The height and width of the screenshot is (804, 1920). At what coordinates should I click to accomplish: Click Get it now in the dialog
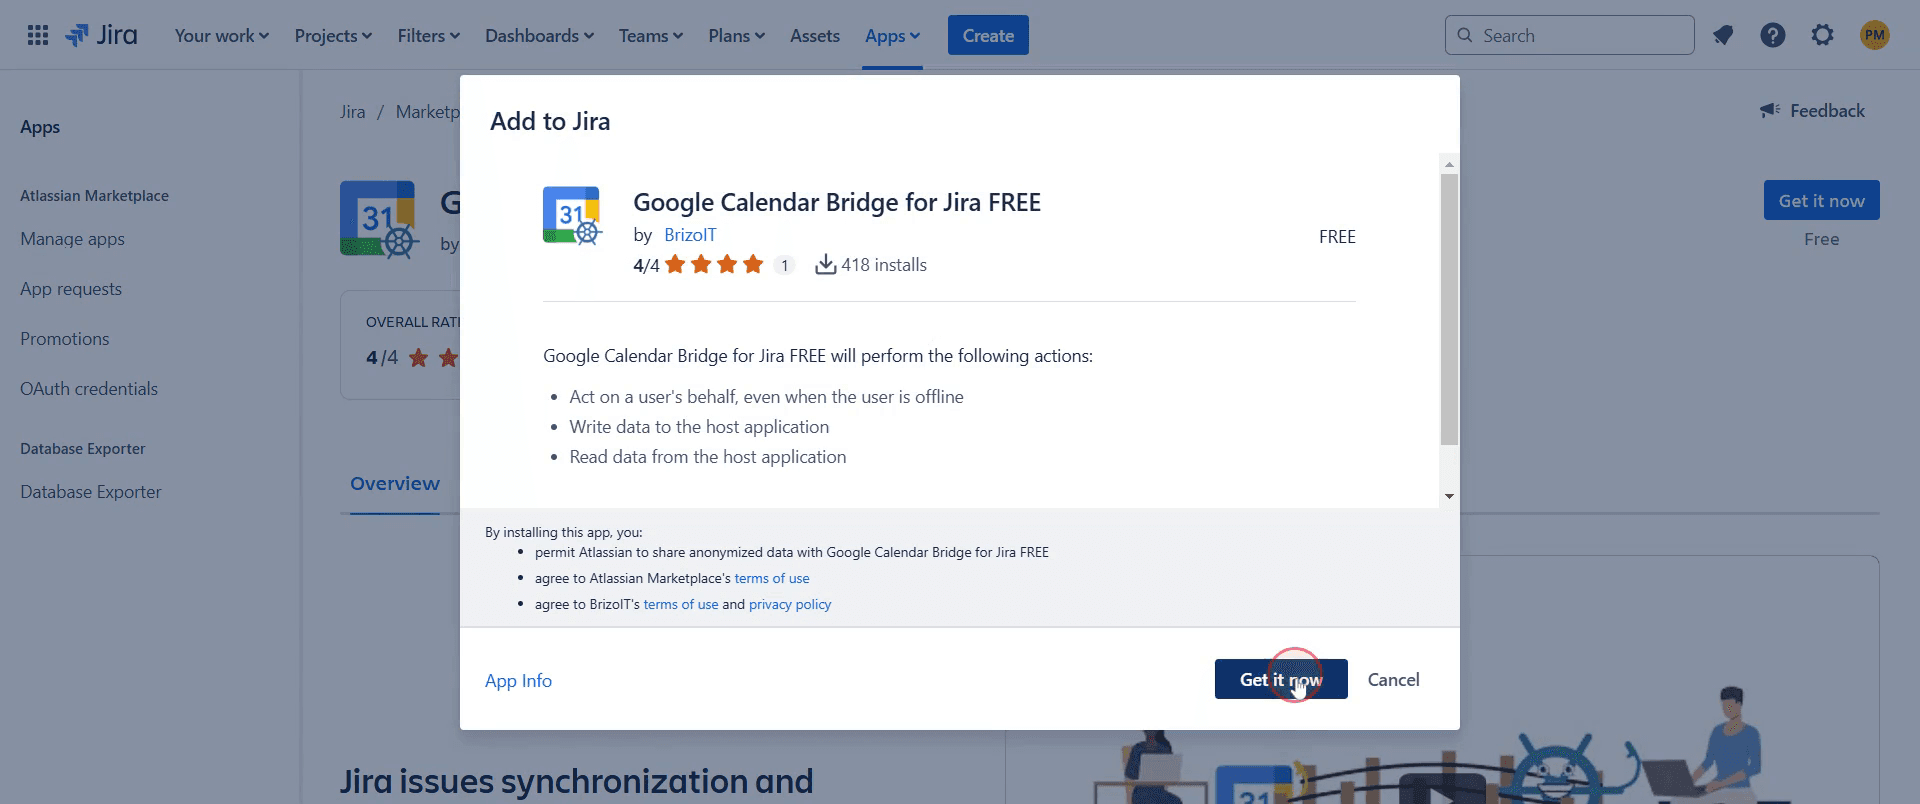[1281, 679]
